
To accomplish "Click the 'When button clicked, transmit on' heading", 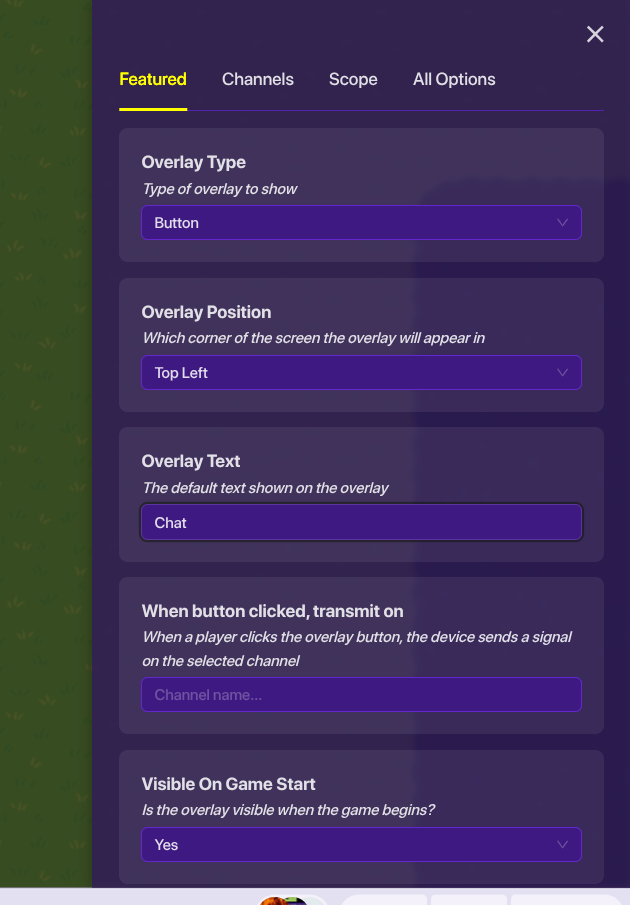I will (x=272, y=611).
